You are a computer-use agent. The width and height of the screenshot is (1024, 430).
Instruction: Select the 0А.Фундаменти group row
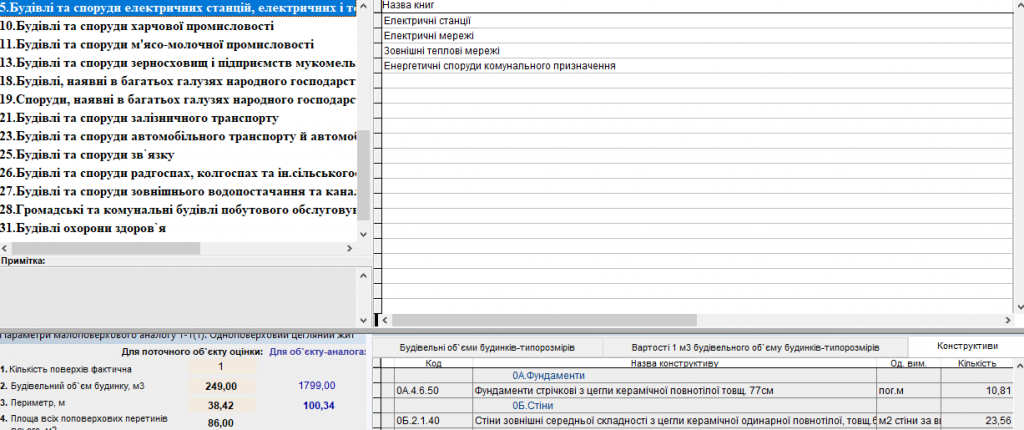click(675, 376)
